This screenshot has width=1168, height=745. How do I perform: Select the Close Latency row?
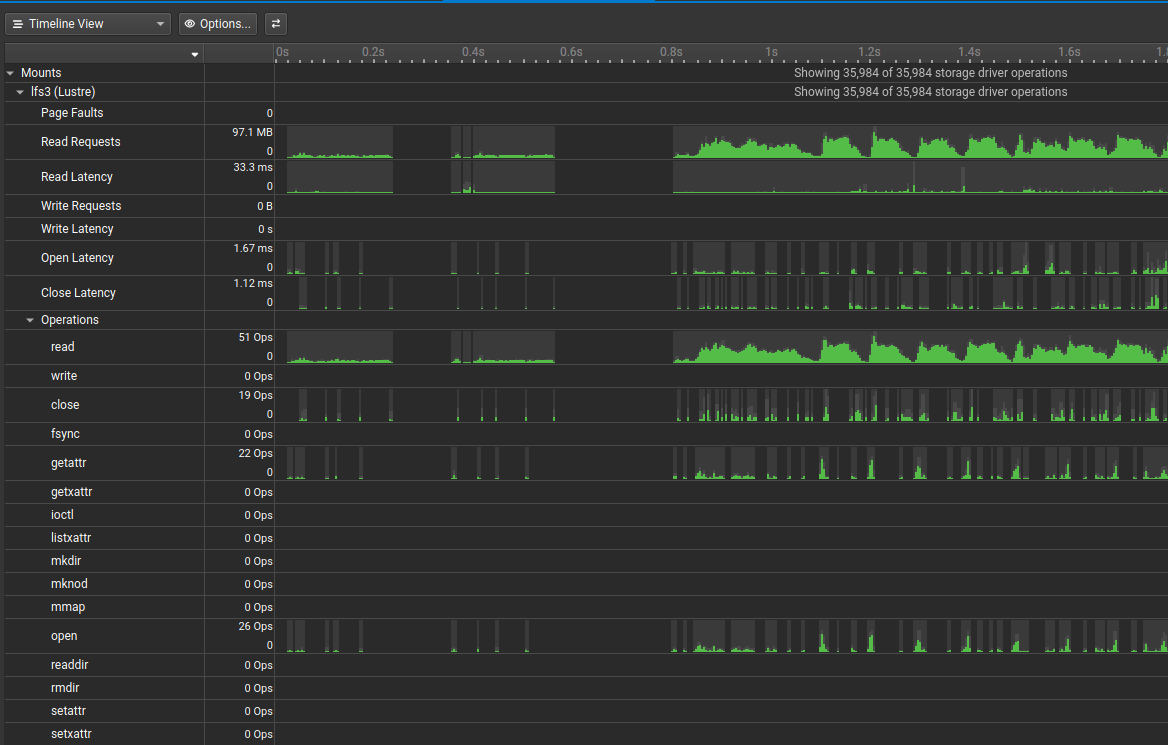(78, 293)
